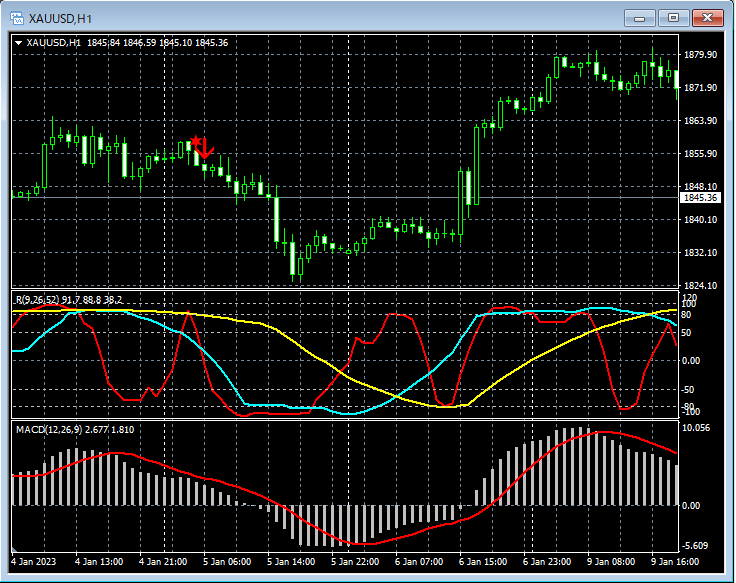Click the 9 Jan 16:00 time label
Screen dimensions: 736x583
pyautogui.click(x=675, y=562)
